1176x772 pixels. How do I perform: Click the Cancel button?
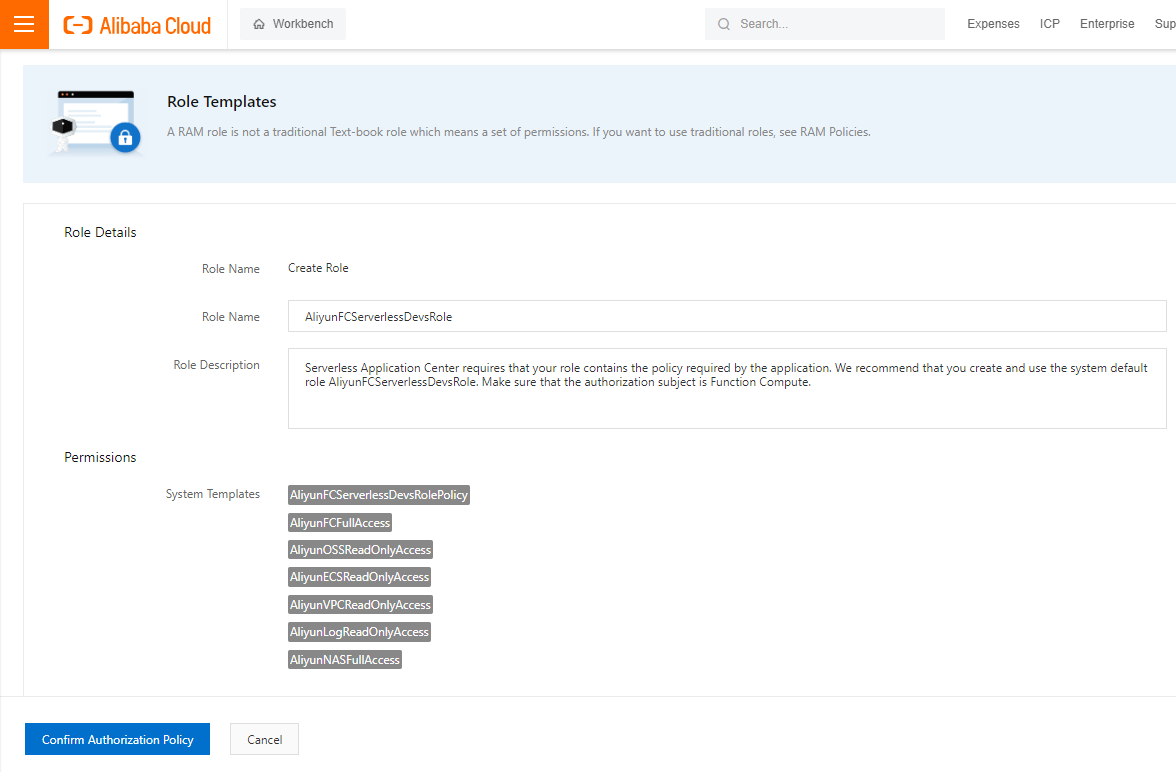click(264, 739)
